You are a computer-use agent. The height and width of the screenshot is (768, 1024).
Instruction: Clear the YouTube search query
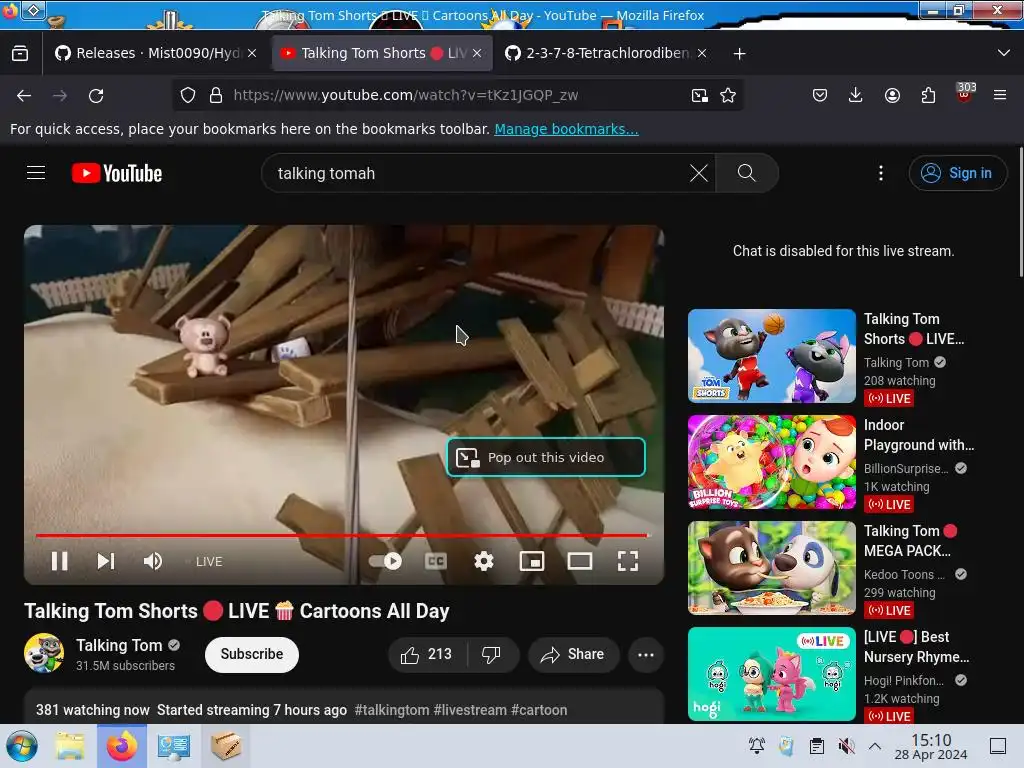(x=699, y=173)
